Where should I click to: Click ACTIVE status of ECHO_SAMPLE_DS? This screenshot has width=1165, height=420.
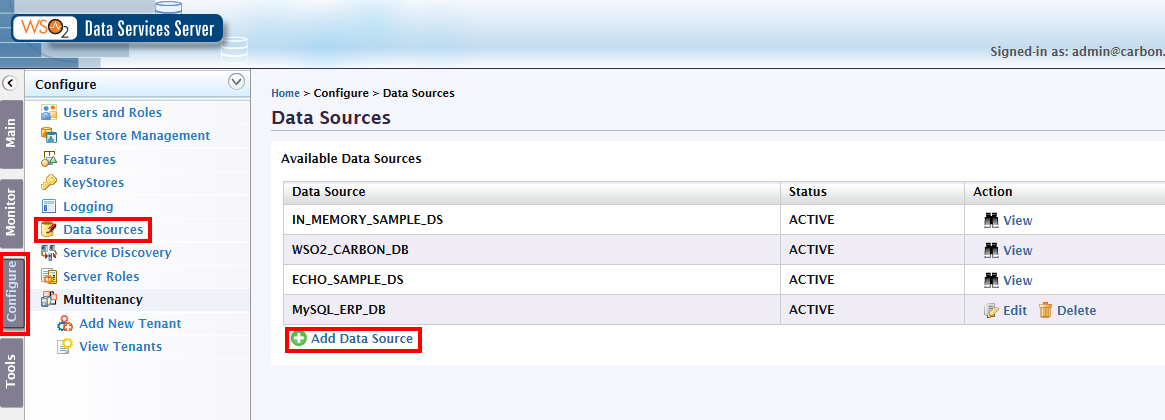[811, 280]
